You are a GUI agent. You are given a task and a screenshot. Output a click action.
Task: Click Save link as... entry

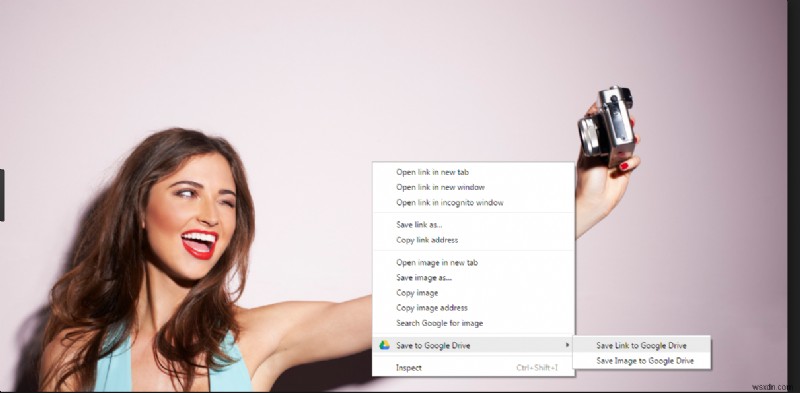point(473,225)
